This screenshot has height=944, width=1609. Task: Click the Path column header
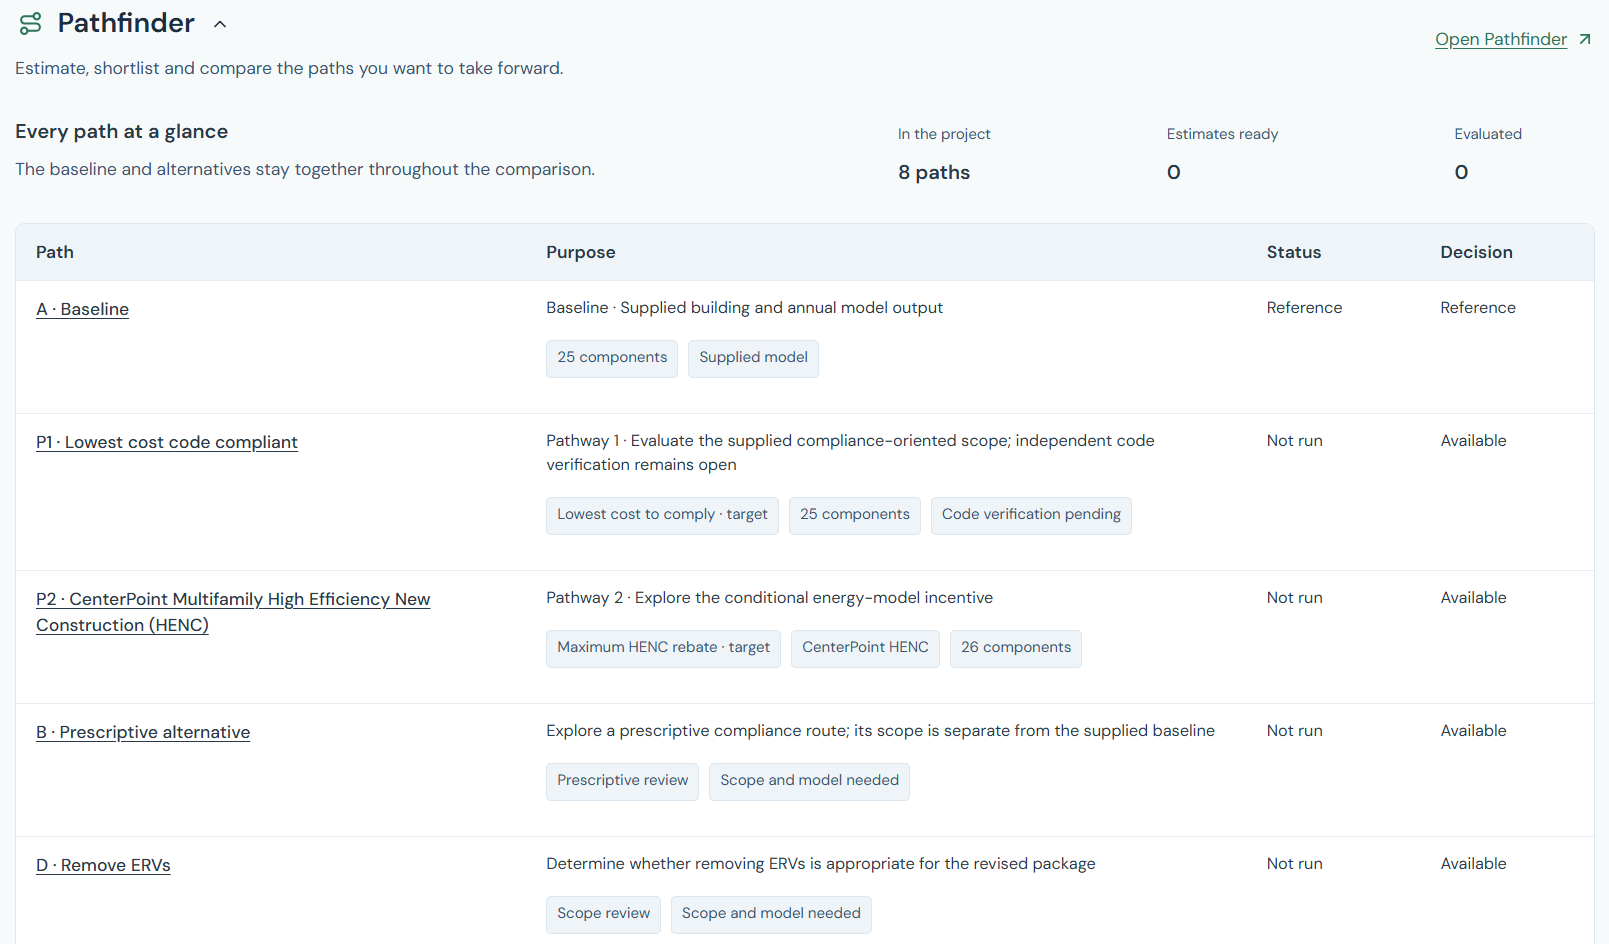(55, 252)
